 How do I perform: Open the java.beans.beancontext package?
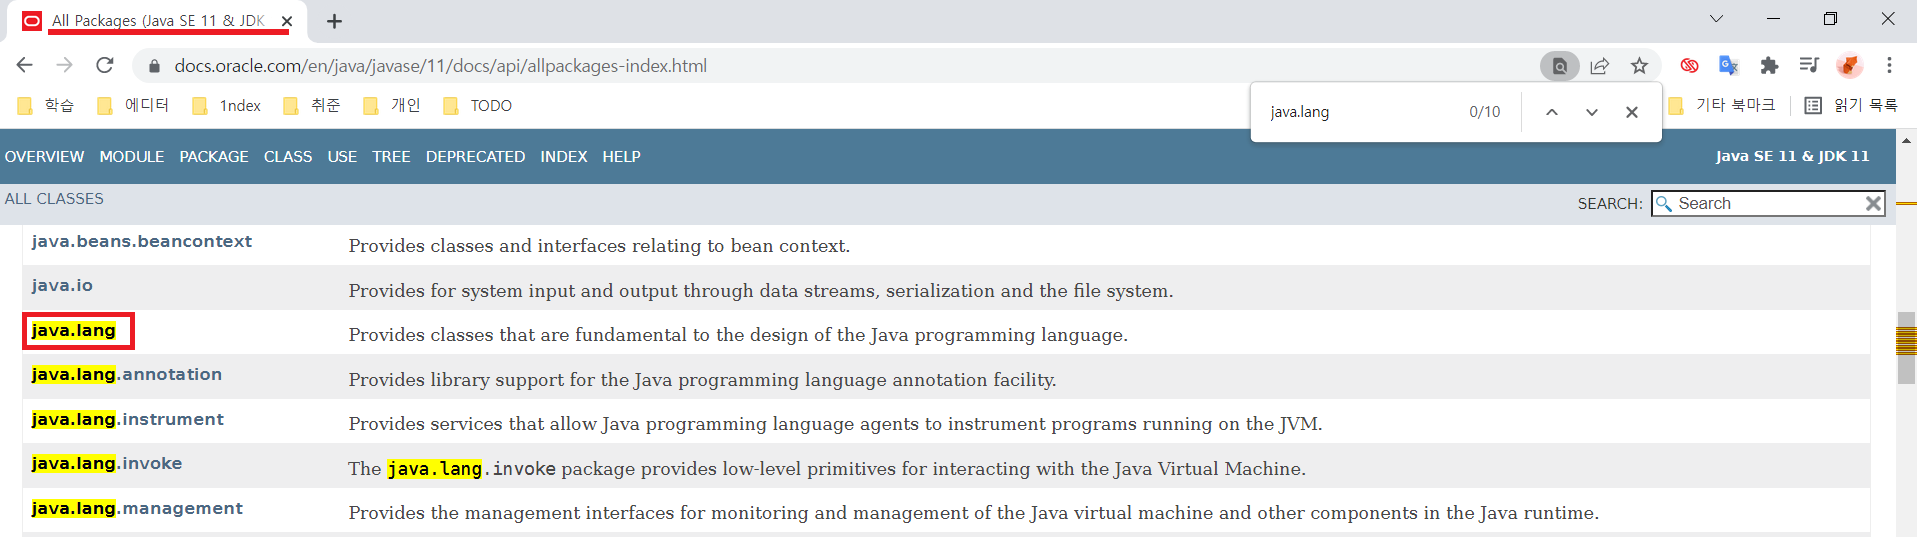click(142, 242)
